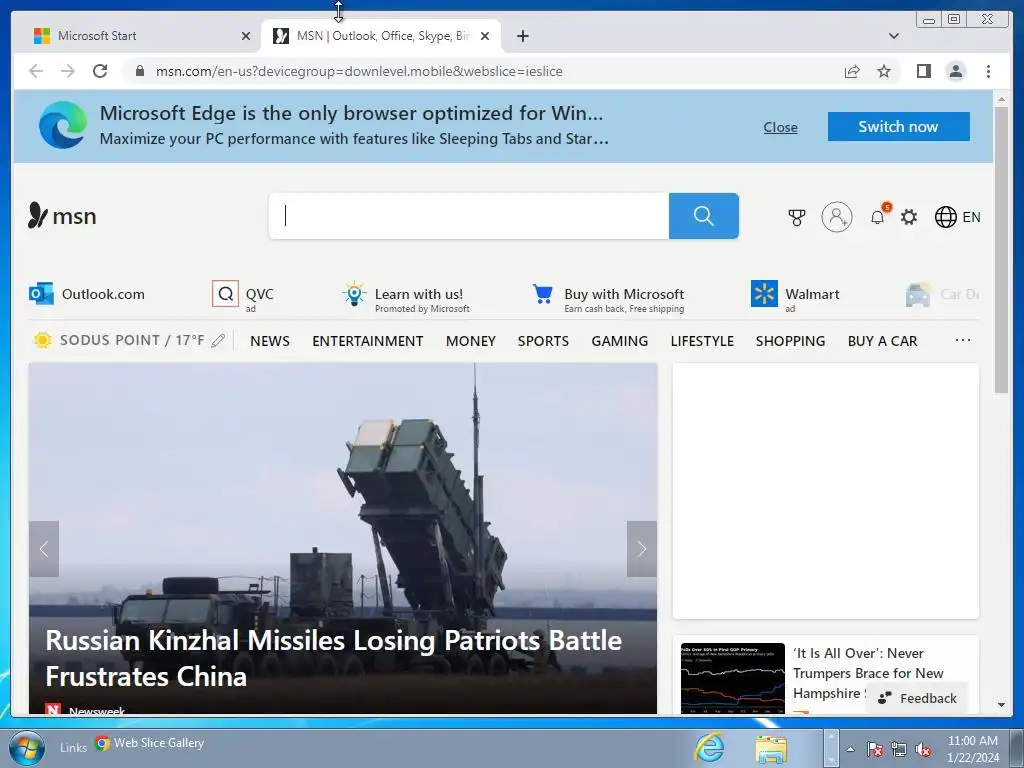This screenshot has height=768, width=1024.
Task: Open Microsoft Rewards trophy icon
Action: (x=797, y=217)
